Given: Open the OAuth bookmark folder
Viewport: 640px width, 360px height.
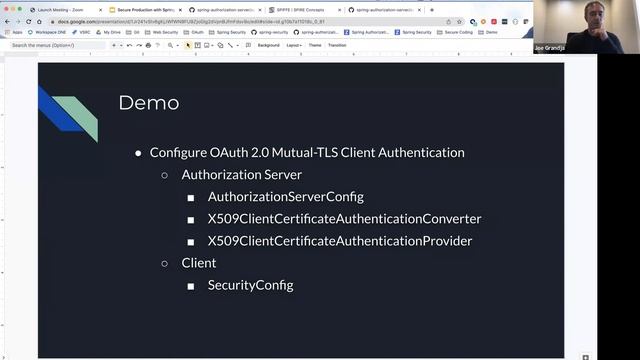Looking at the screenshot, I should (x=193, y=32).
